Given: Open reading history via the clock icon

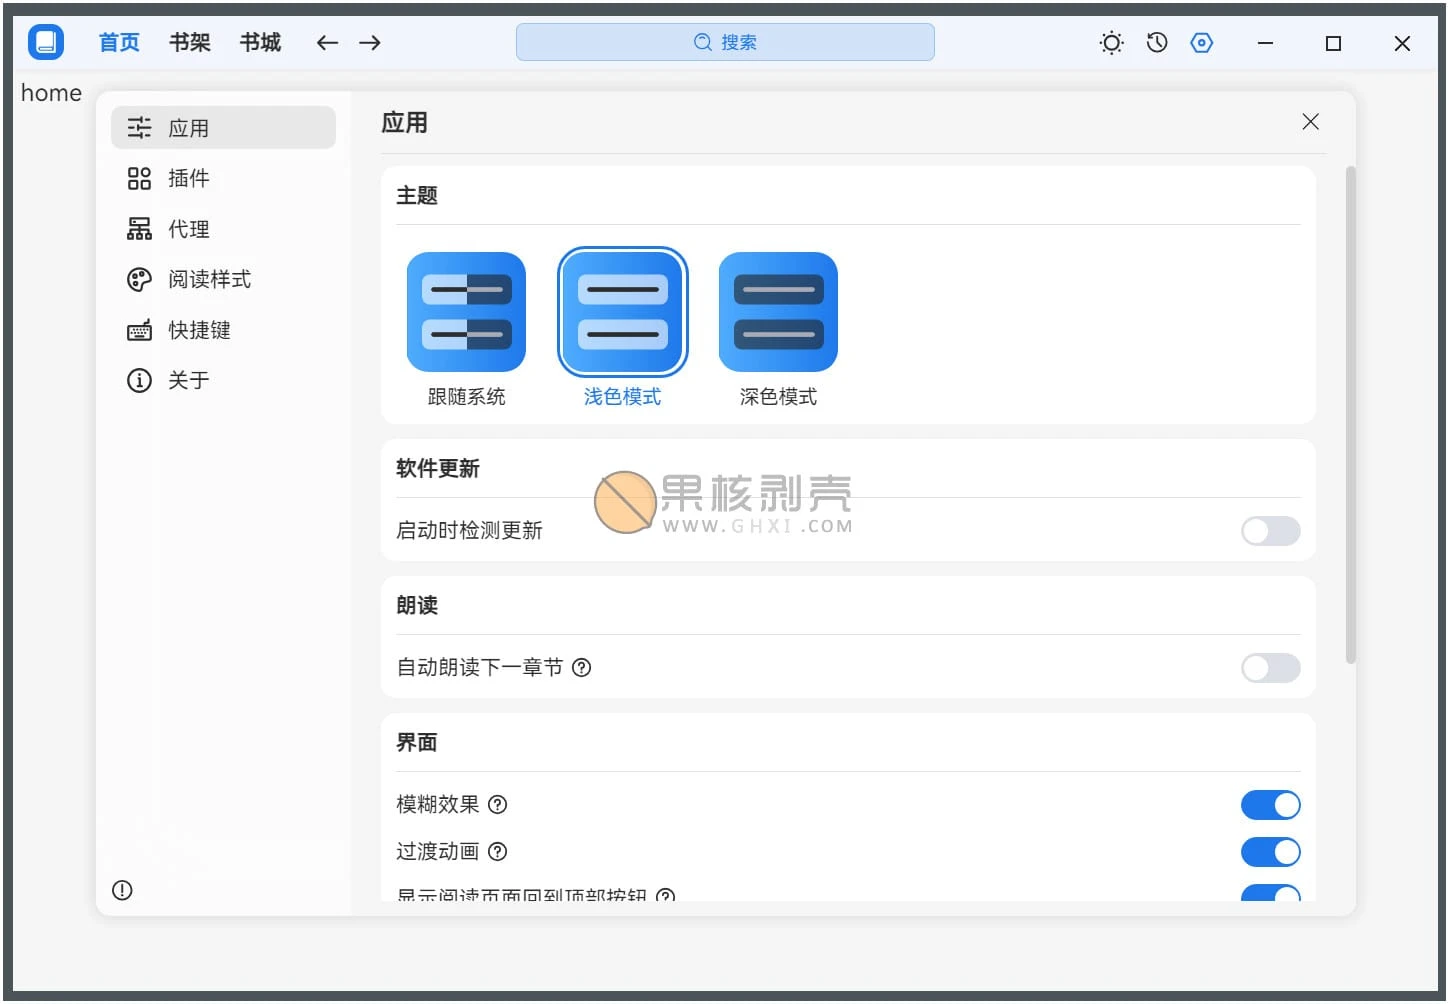Looking at the screenshot, I should click(1156, 42).
